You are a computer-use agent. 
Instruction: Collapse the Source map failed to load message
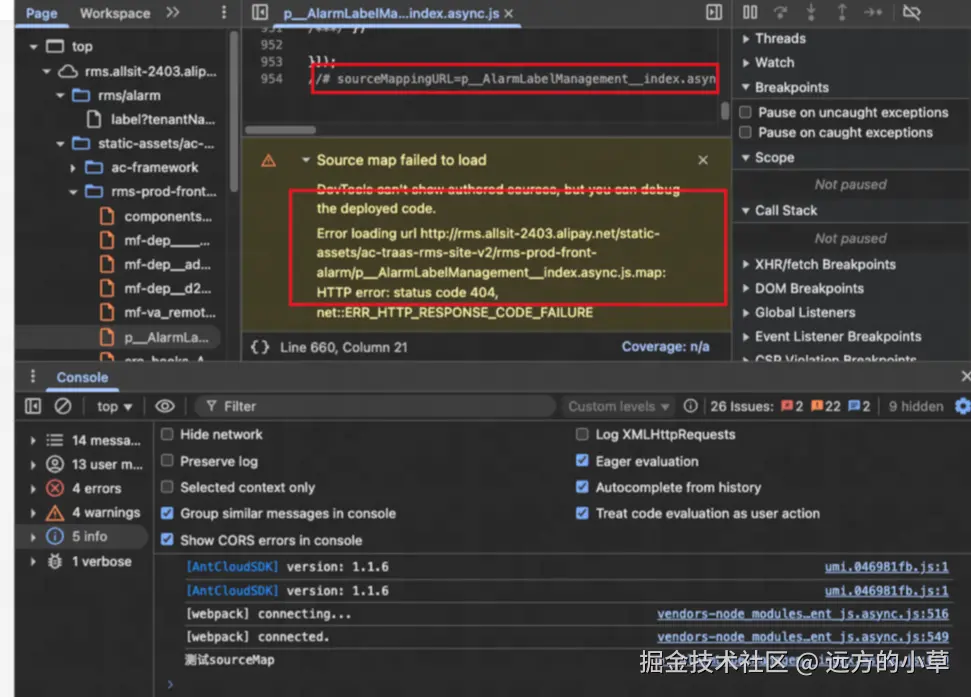(x=306, y=160)
